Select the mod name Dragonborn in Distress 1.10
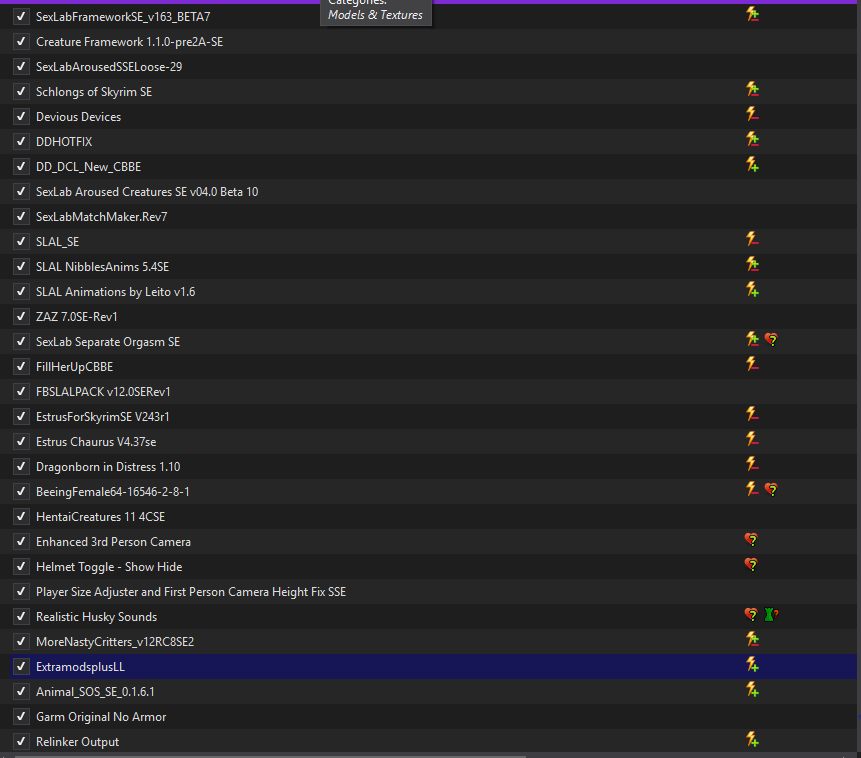This screenshot has width=861, height=758. coord(108,467)
